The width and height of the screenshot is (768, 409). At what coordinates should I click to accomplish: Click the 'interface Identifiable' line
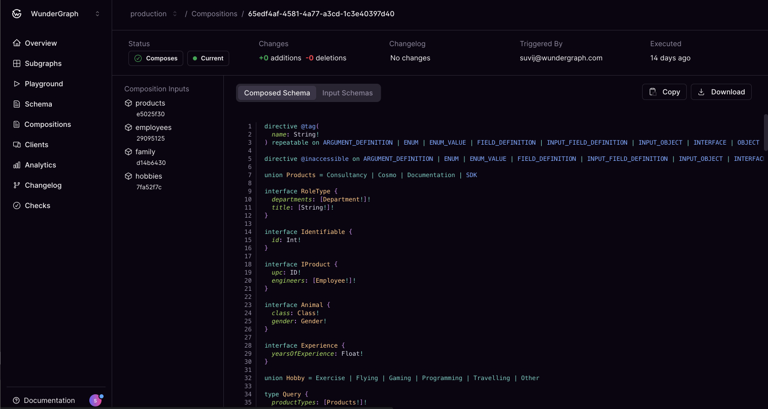309,232
